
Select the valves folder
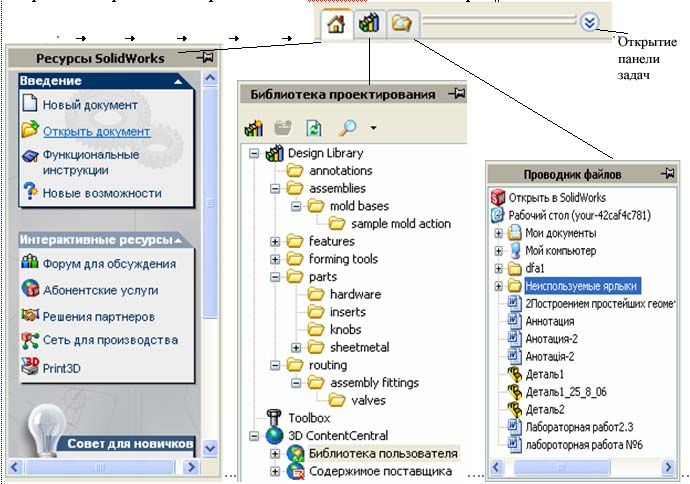pos(368,400)
